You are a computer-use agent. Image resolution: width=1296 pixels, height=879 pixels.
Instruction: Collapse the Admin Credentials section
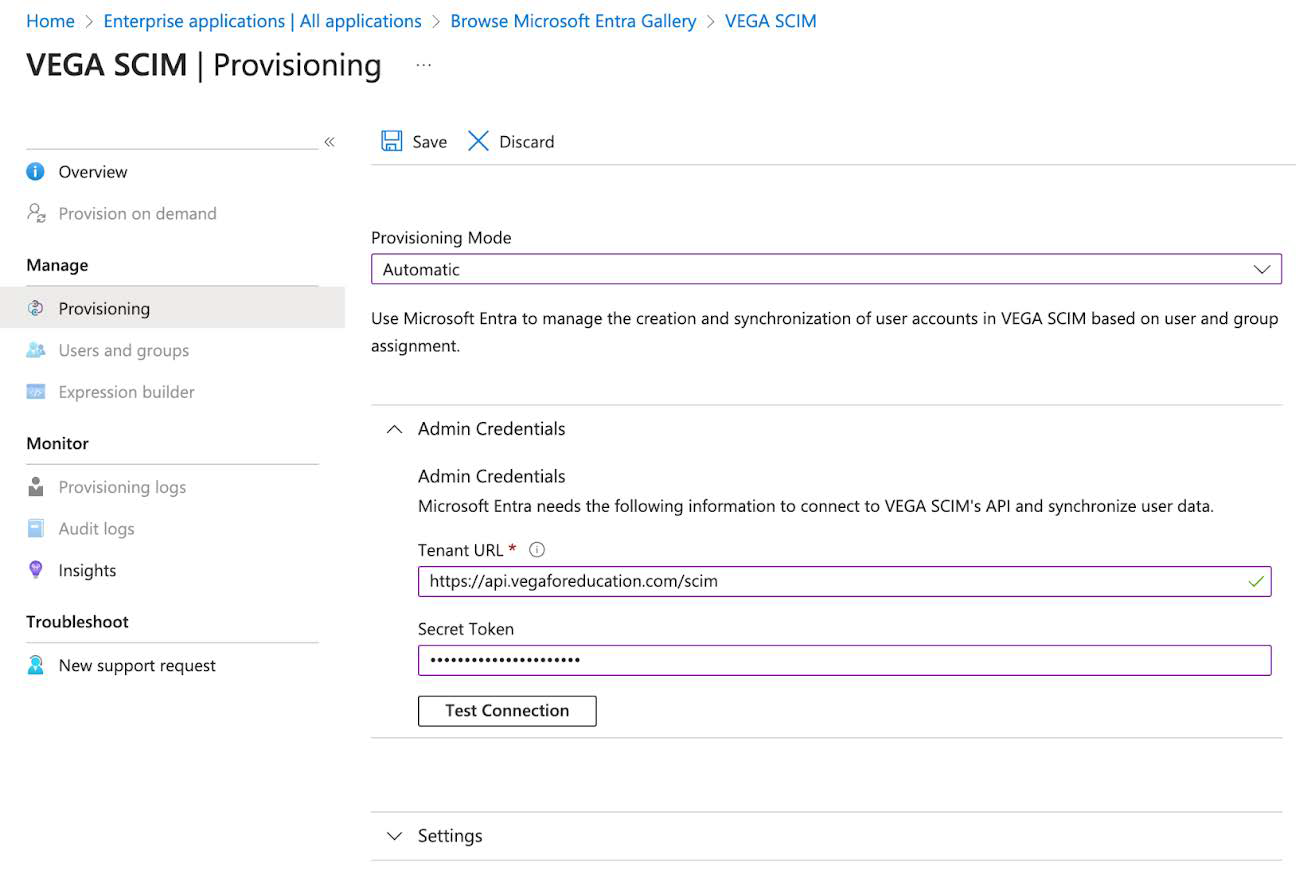click(395, 429)
